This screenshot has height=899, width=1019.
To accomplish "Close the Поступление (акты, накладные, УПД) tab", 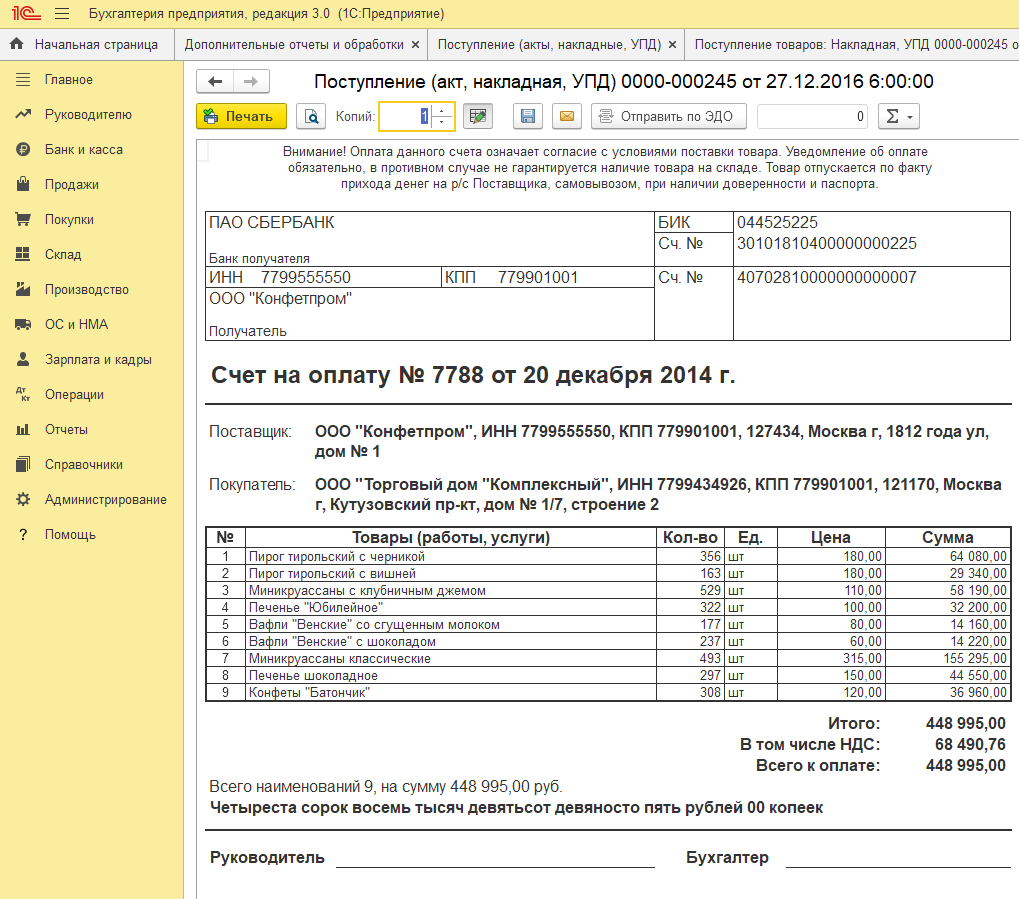I will (x=673, y=45).
